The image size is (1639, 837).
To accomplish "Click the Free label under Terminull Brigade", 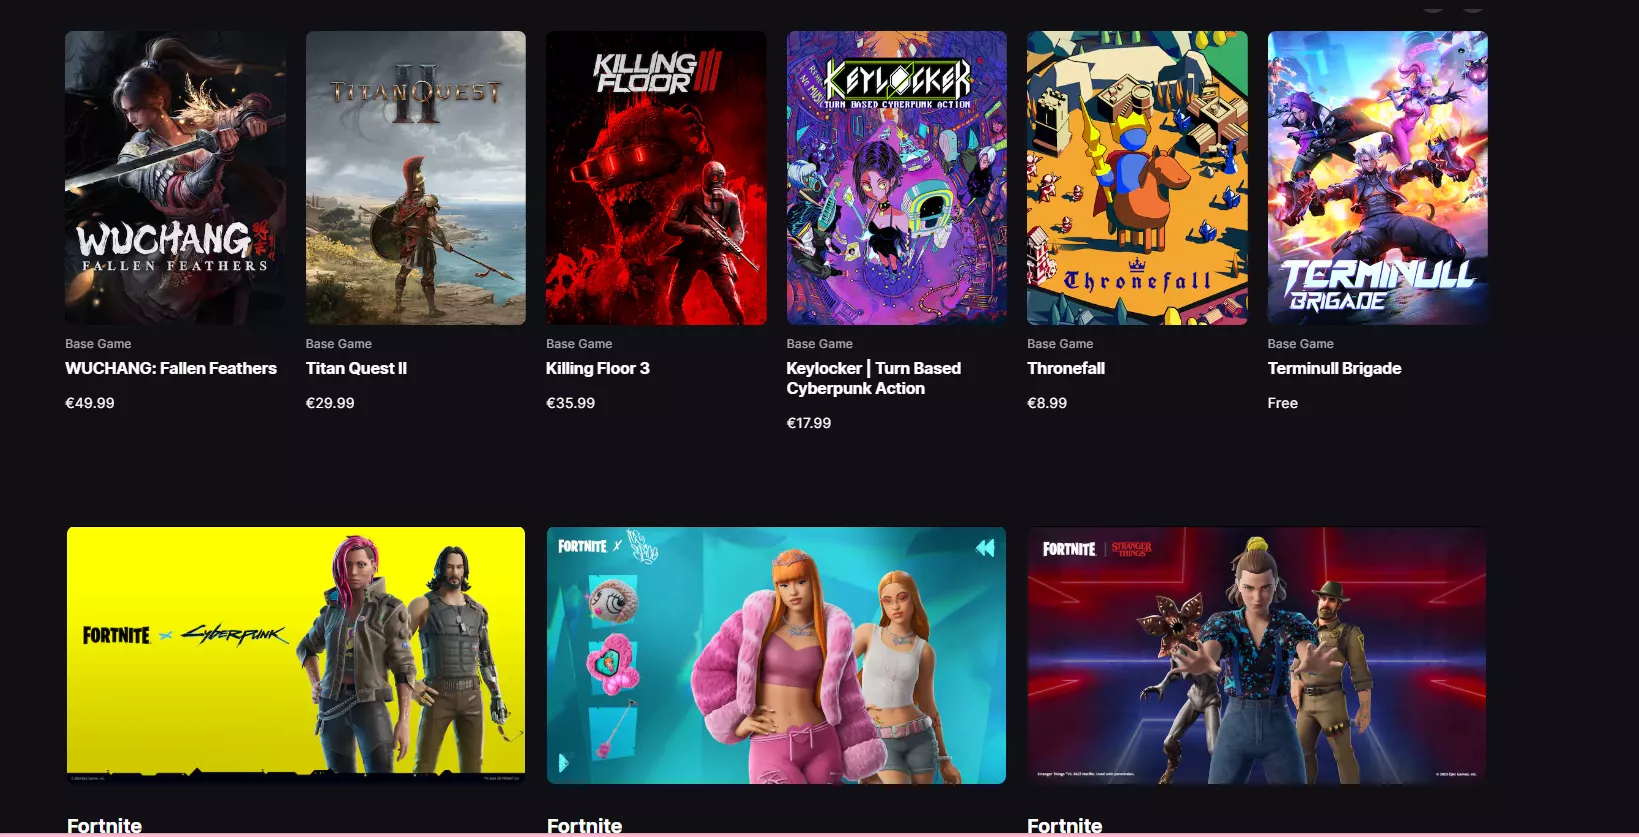I will coord(1282,403).
